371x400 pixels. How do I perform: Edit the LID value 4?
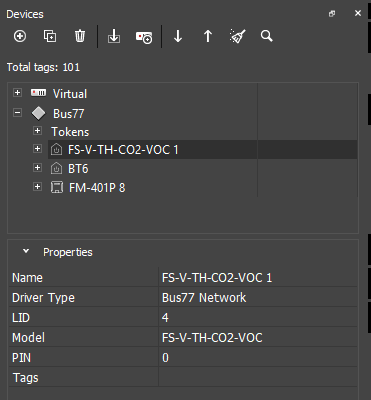coord(258,317)
